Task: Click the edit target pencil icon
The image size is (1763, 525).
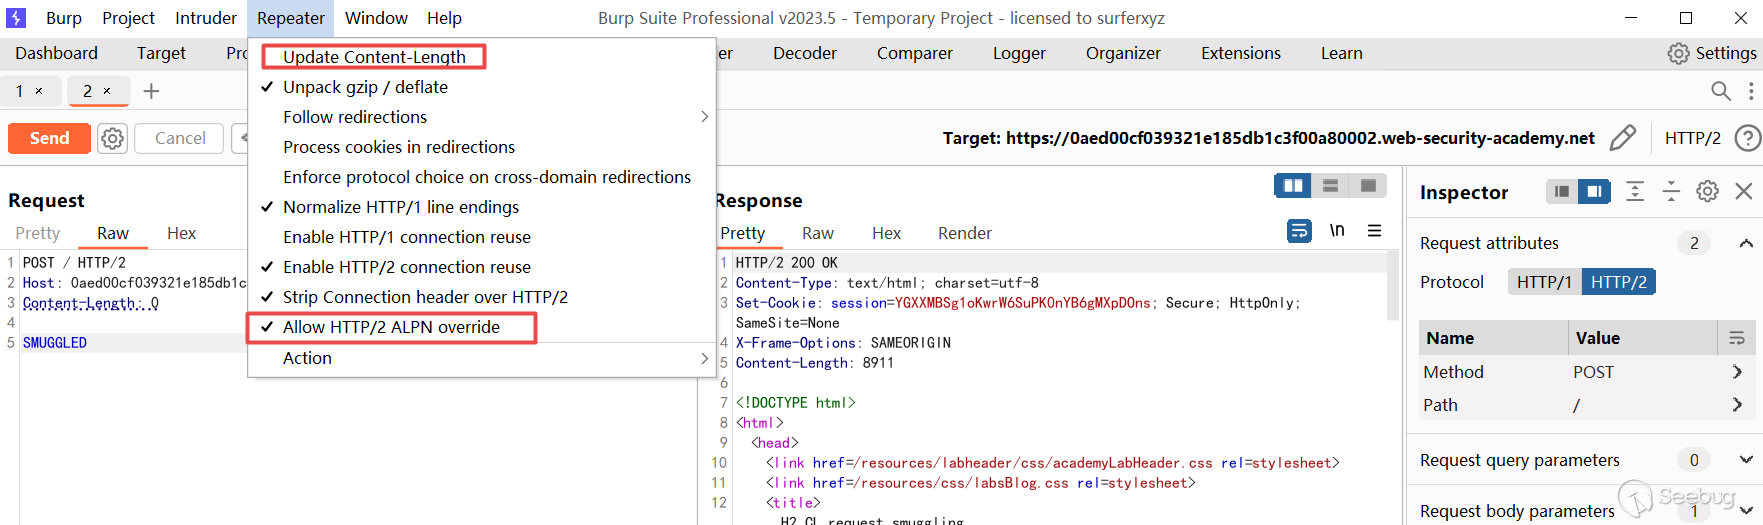Action: pyautogui.click(x=1623, y=138)
